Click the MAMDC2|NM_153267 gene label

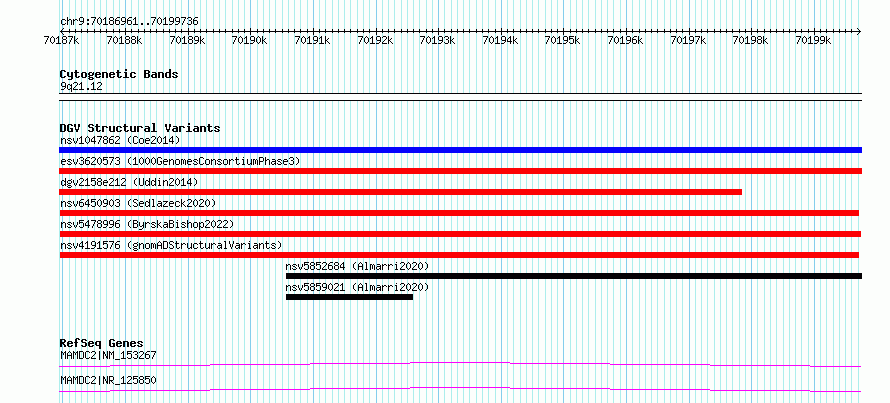point(108,355)
